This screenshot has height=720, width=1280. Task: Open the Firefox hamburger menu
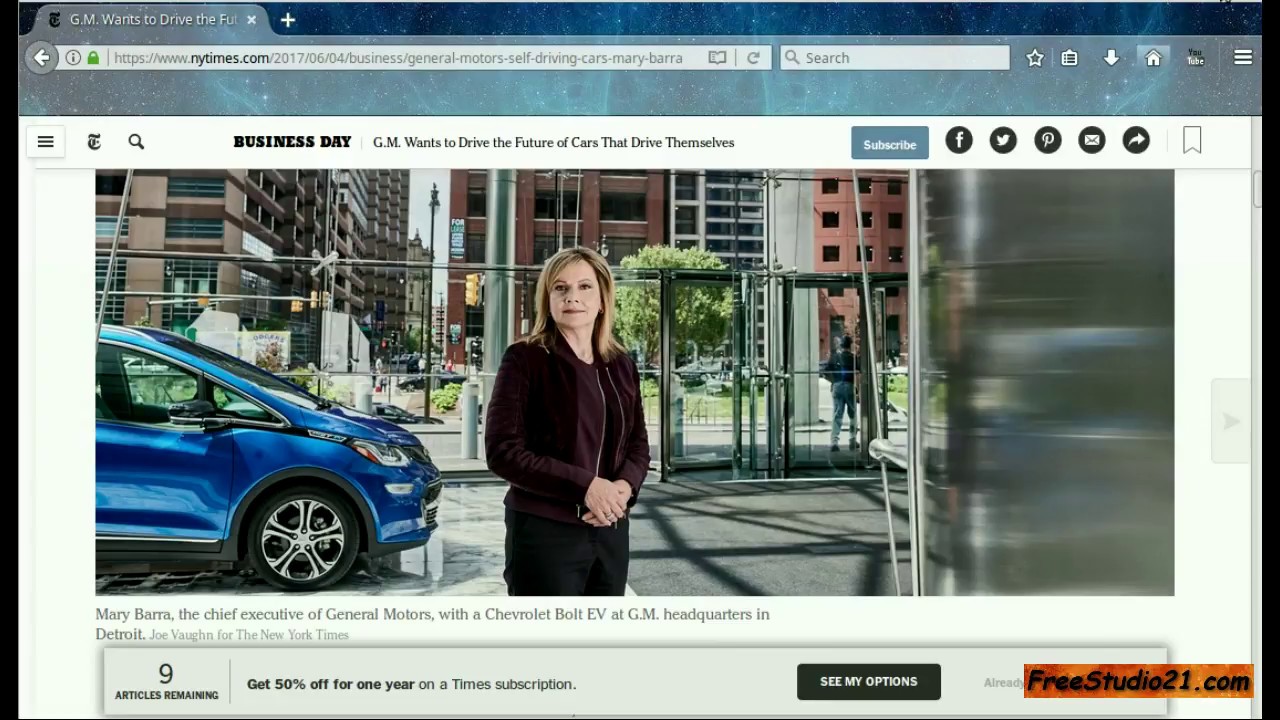pyautogui.click(x=1243, y=58)
